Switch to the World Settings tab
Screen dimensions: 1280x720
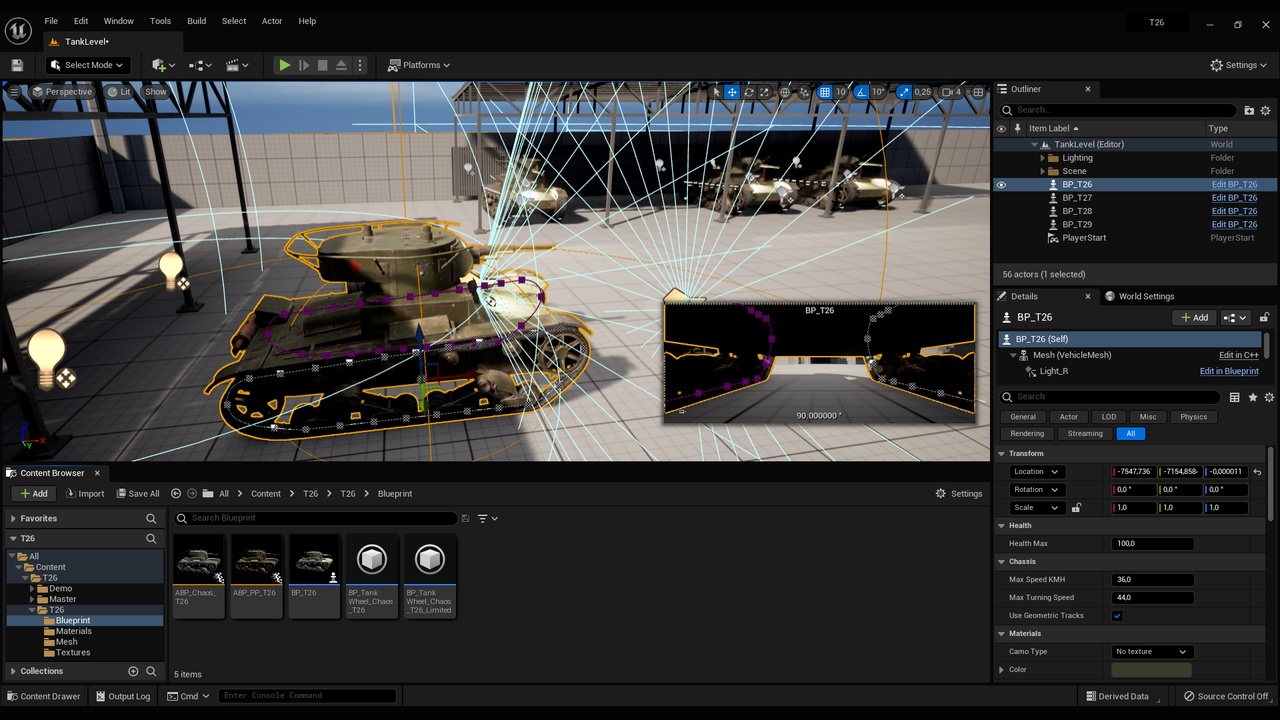(x=1139, y=296)
